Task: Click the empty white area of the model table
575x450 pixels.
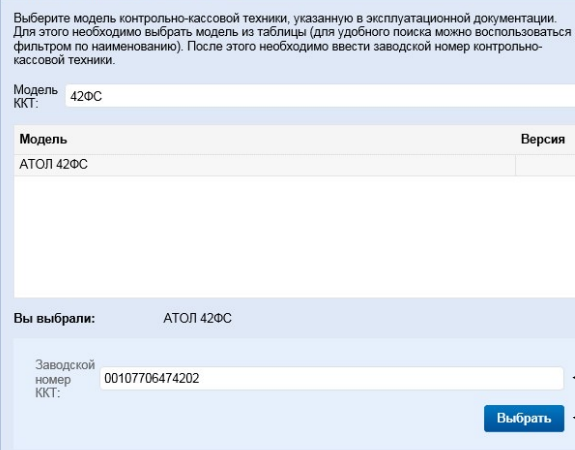Action: 294,237
